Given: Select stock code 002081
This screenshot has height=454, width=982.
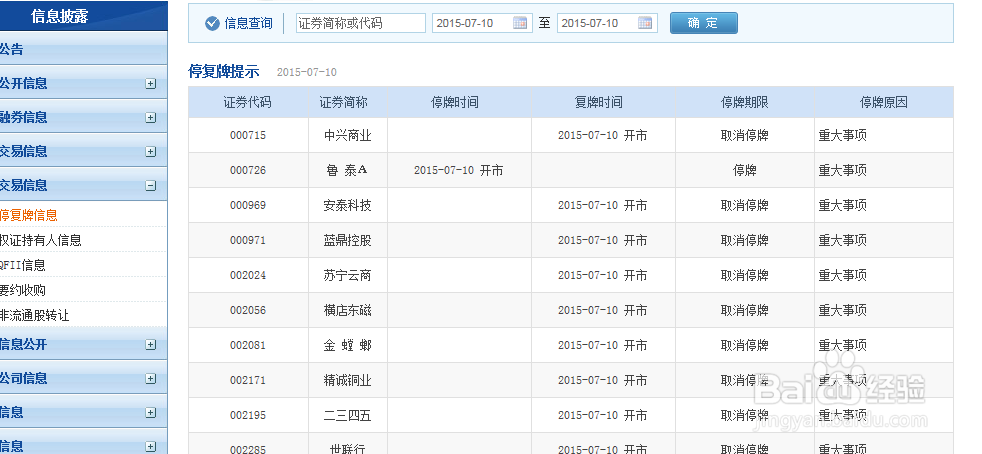Looking at the screenshot, I should [248, 346].
